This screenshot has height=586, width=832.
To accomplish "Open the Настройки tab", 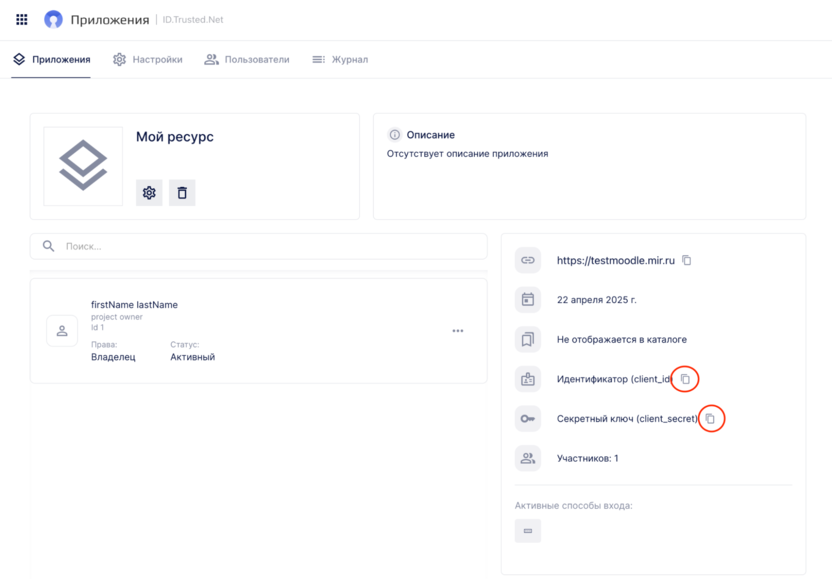I will (148, 60).
